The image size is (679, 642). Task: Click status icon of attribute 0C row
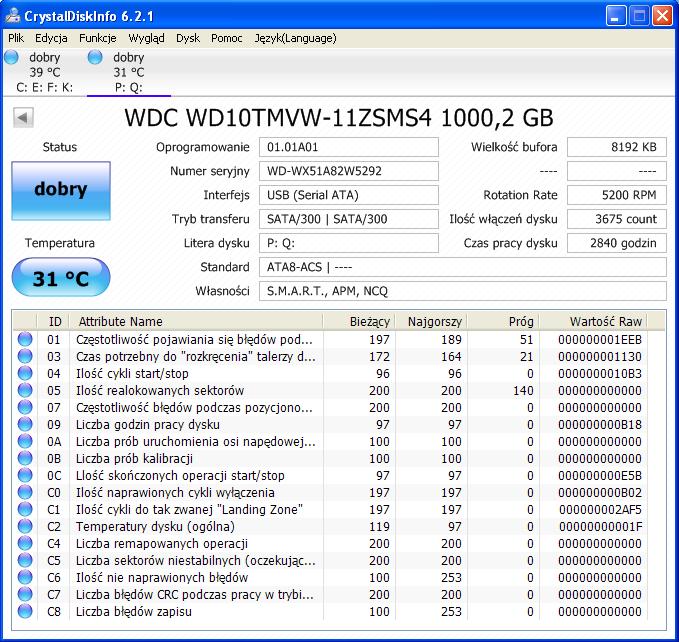pyautogui.click(x=25, y=475)
